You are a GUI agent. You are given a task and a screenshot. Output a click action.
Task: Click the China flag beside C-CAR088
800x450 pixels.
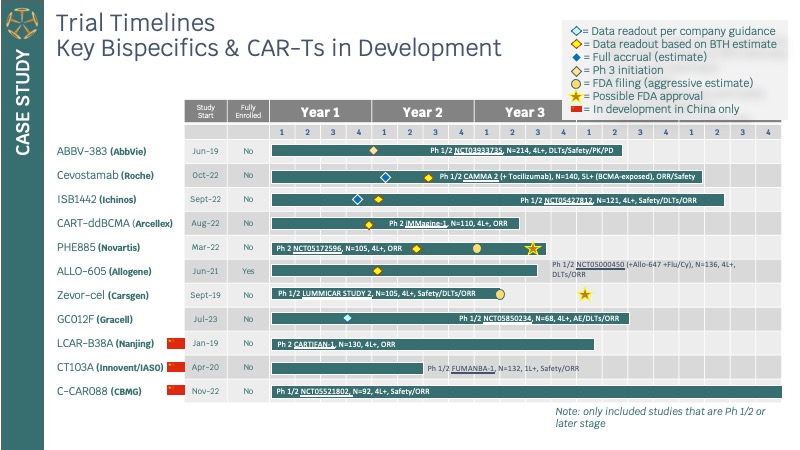tap(176, 390)
